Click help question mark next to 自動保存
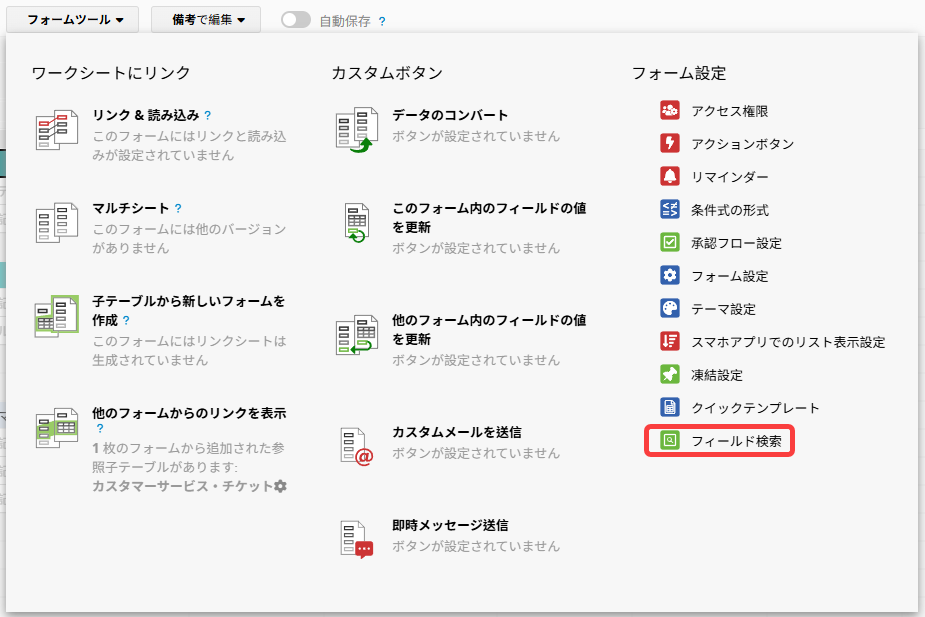Screen dimensions: 925x617 tap(382, 21)
